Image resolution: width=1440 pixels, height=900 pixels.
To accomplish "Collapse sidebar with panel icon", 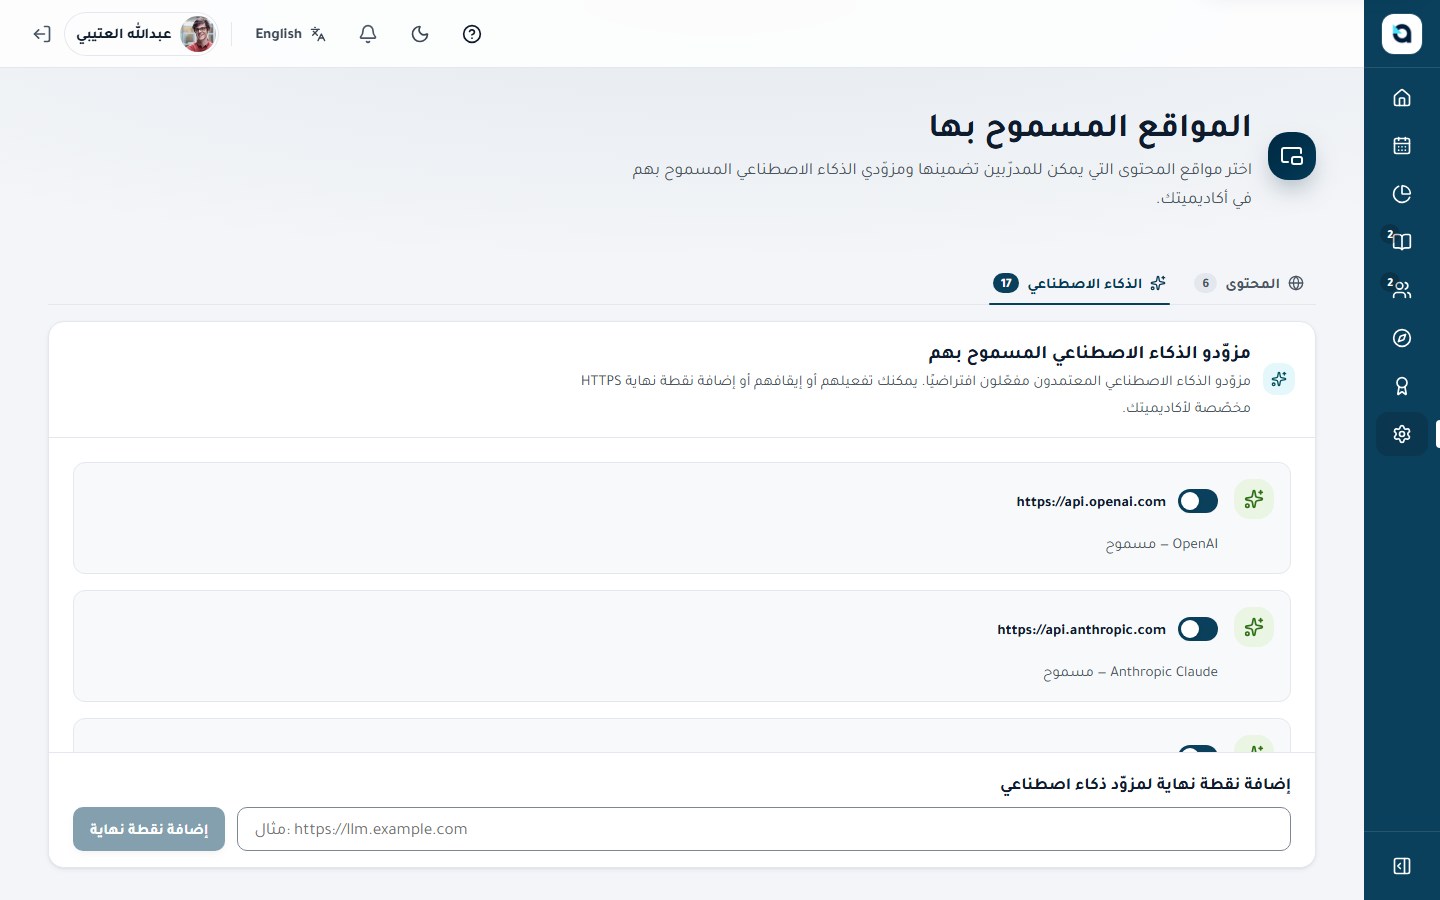I will tap(1402, 866).
